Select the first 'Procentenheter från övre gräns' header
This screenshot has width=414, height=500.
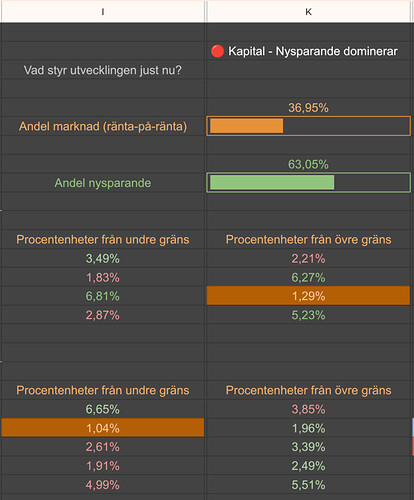click(308, 239)
